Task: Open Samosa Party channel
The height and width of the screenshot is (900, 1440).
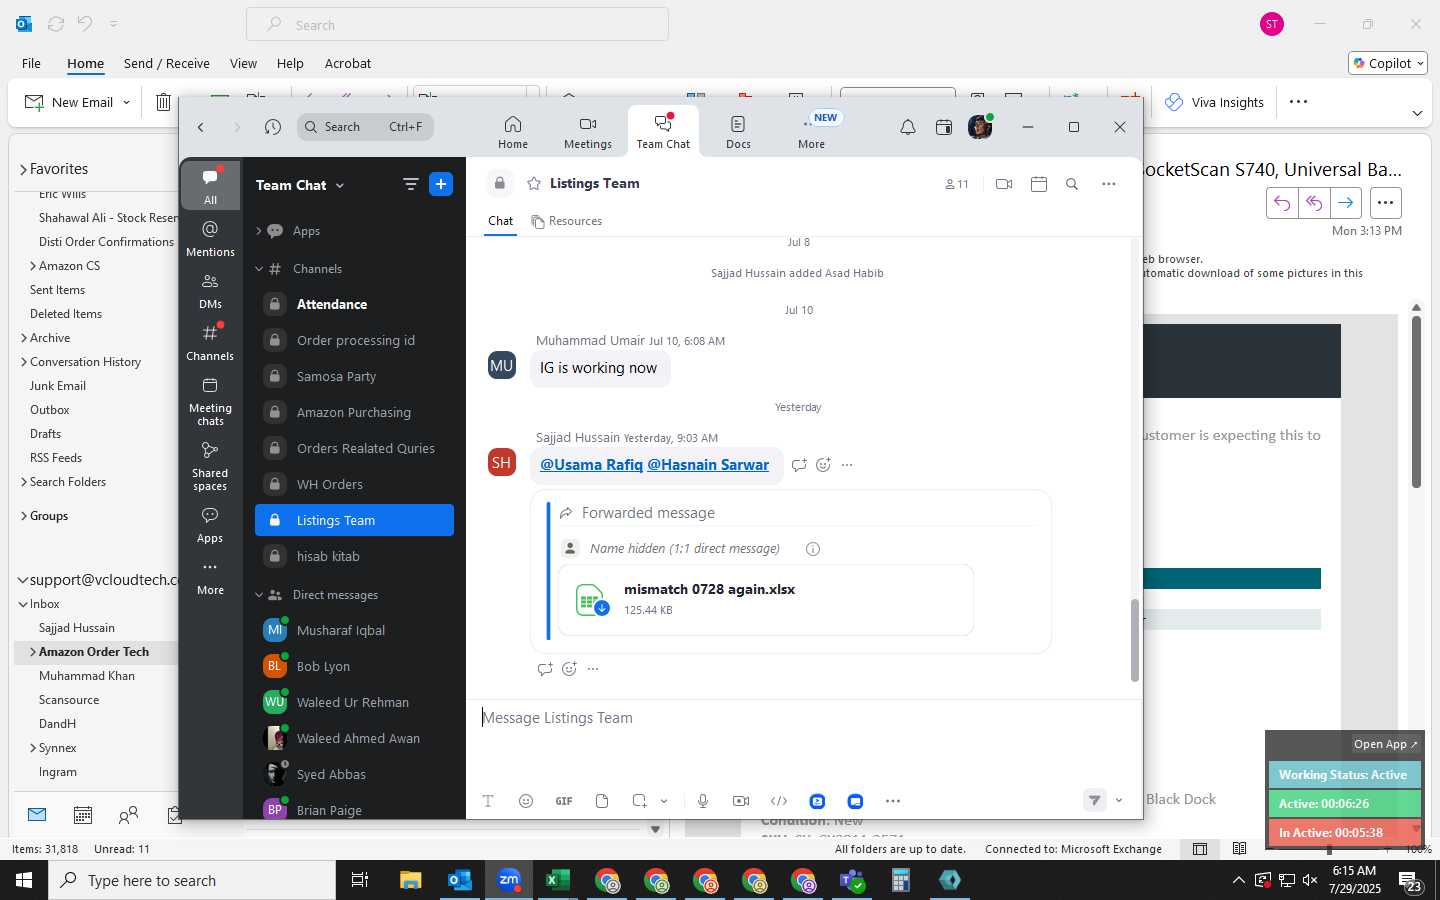Action: (x=354, y=376)
